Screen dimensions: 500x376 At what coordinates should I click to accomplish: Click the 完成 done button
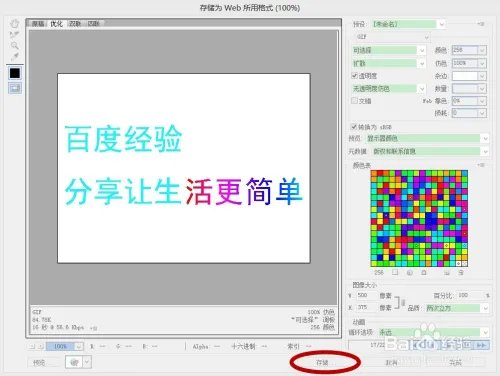[455, 362]
